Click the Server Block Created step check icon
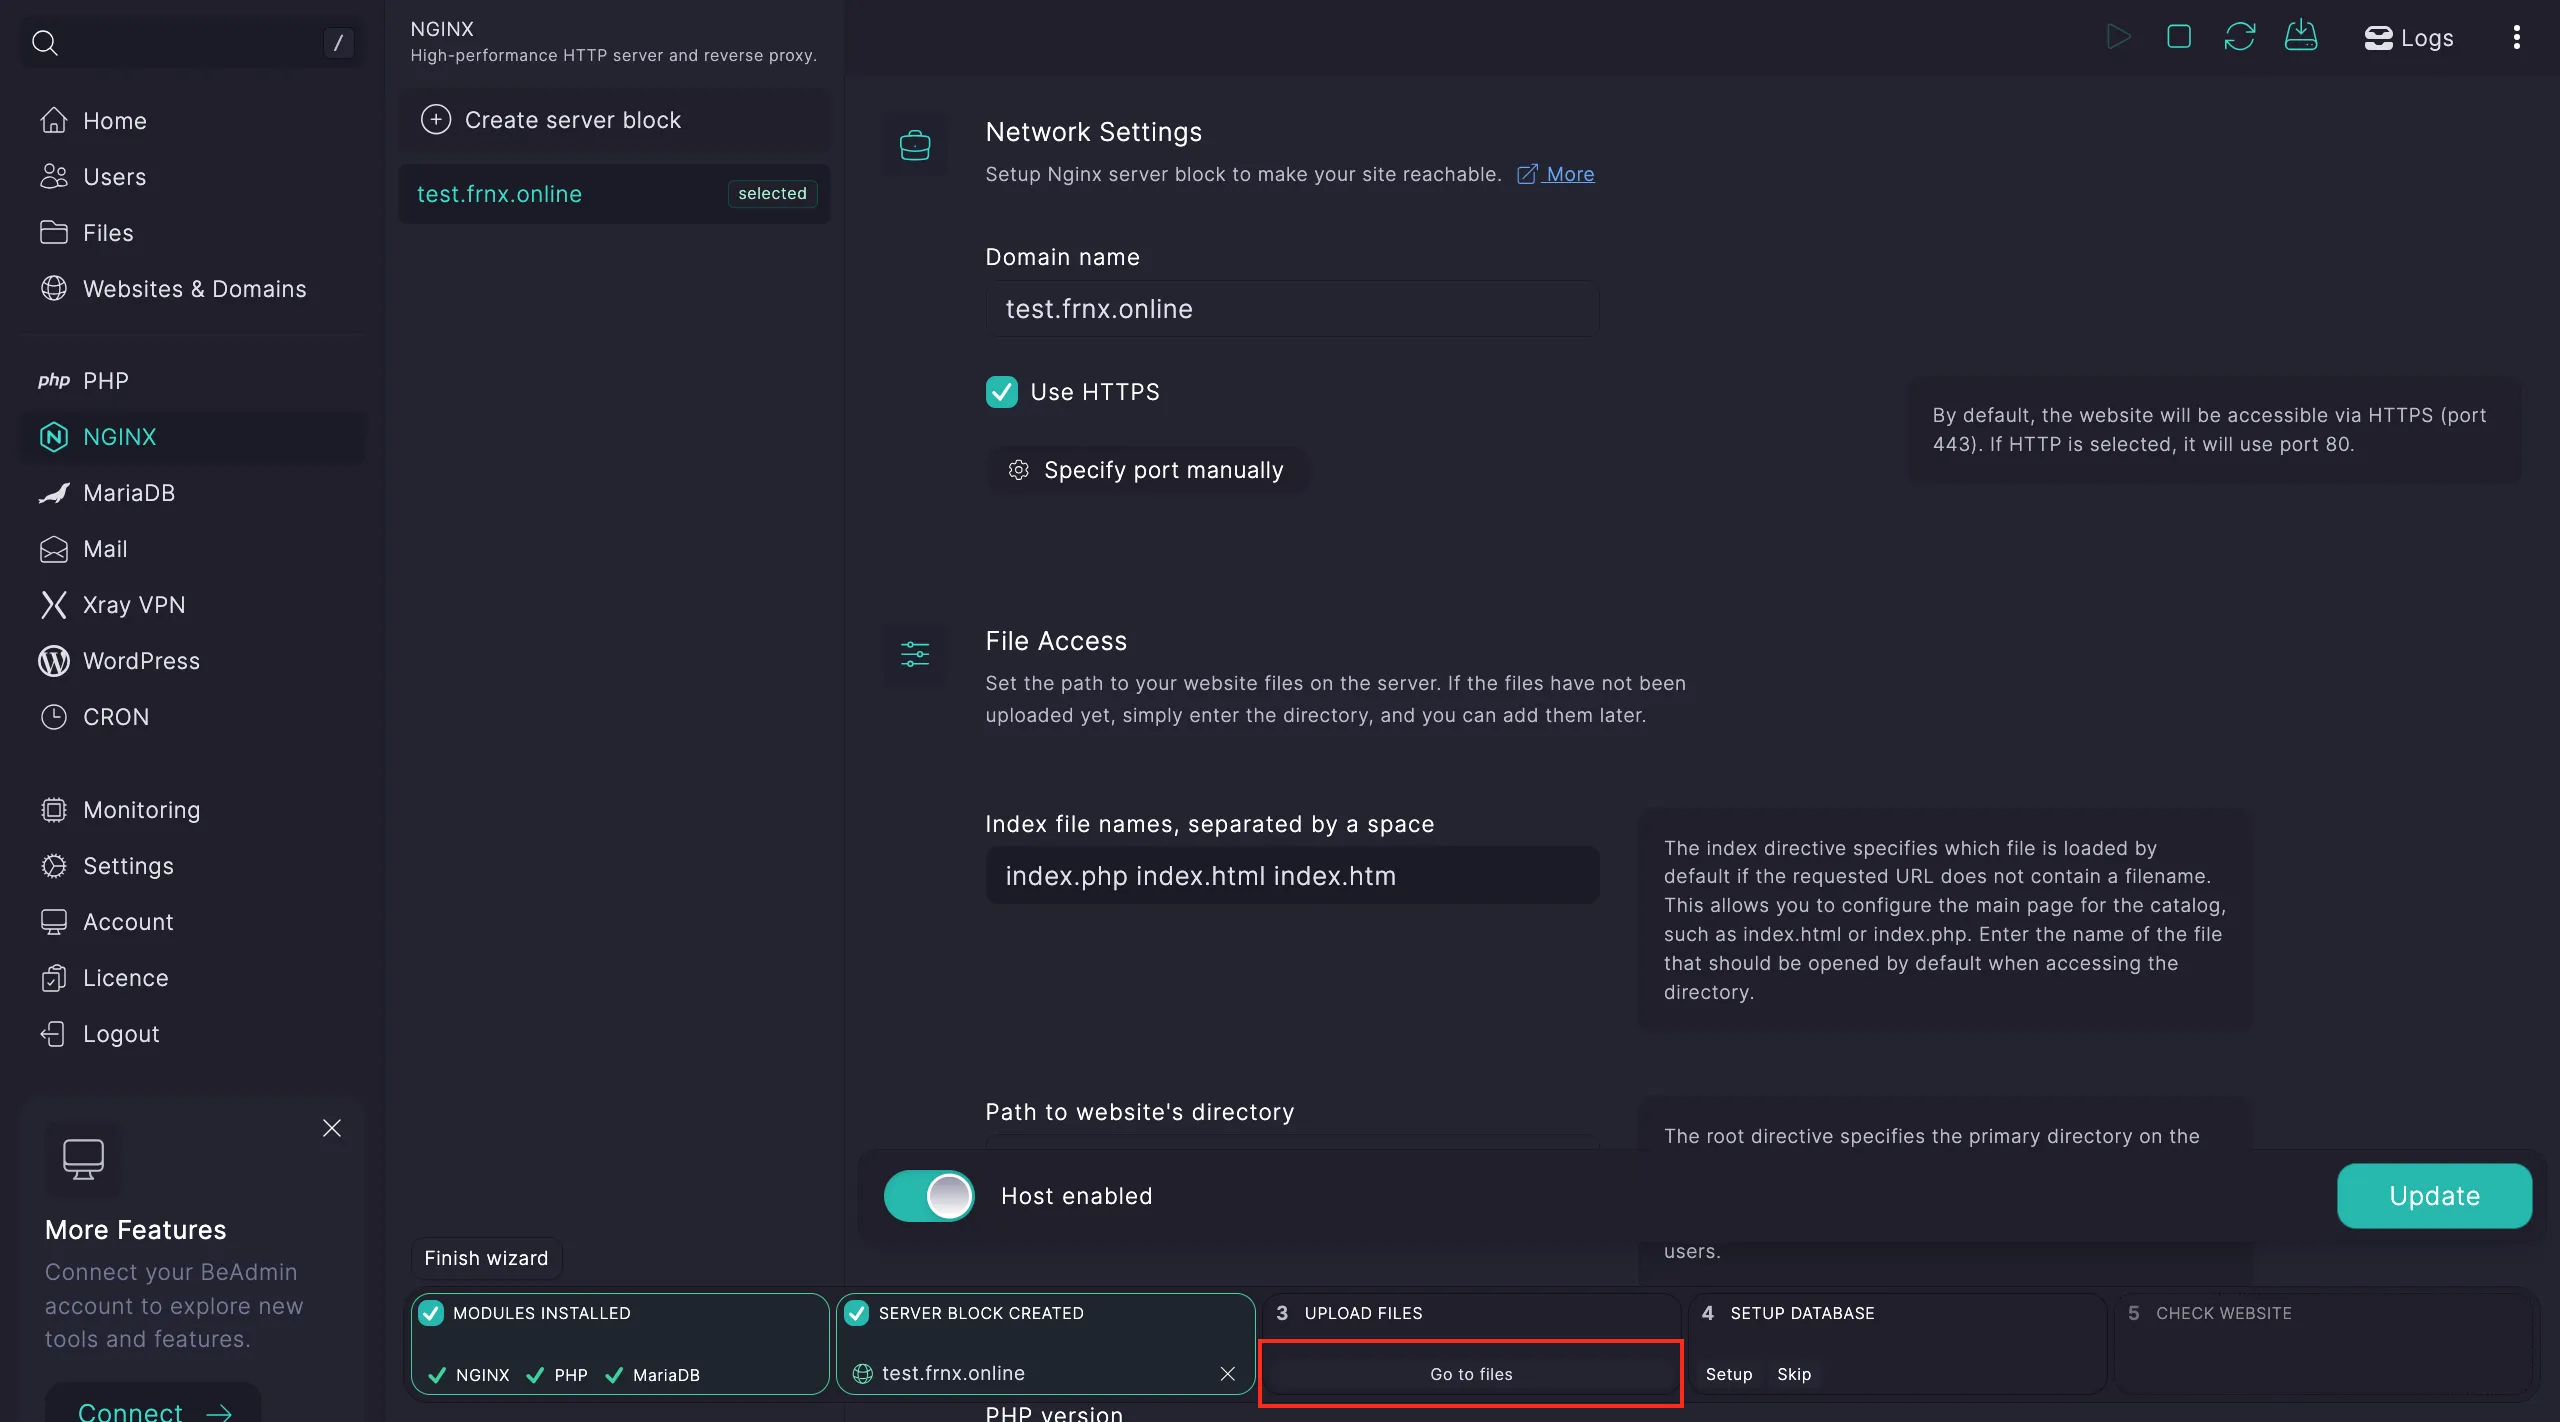The height and width of the screenshot is (1422, 2560). (857, 1313)
